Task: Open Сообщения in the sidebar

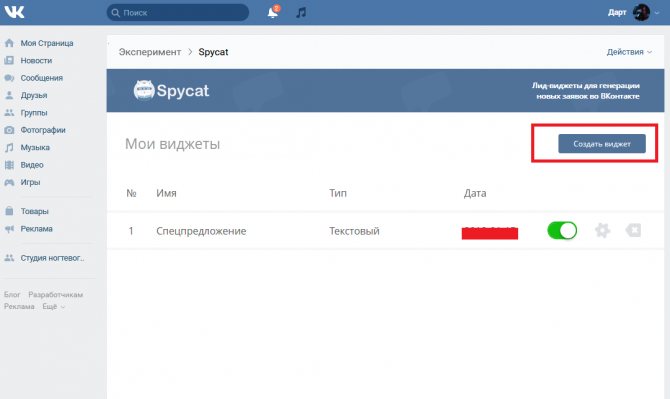Action: (x=41, y=78)
